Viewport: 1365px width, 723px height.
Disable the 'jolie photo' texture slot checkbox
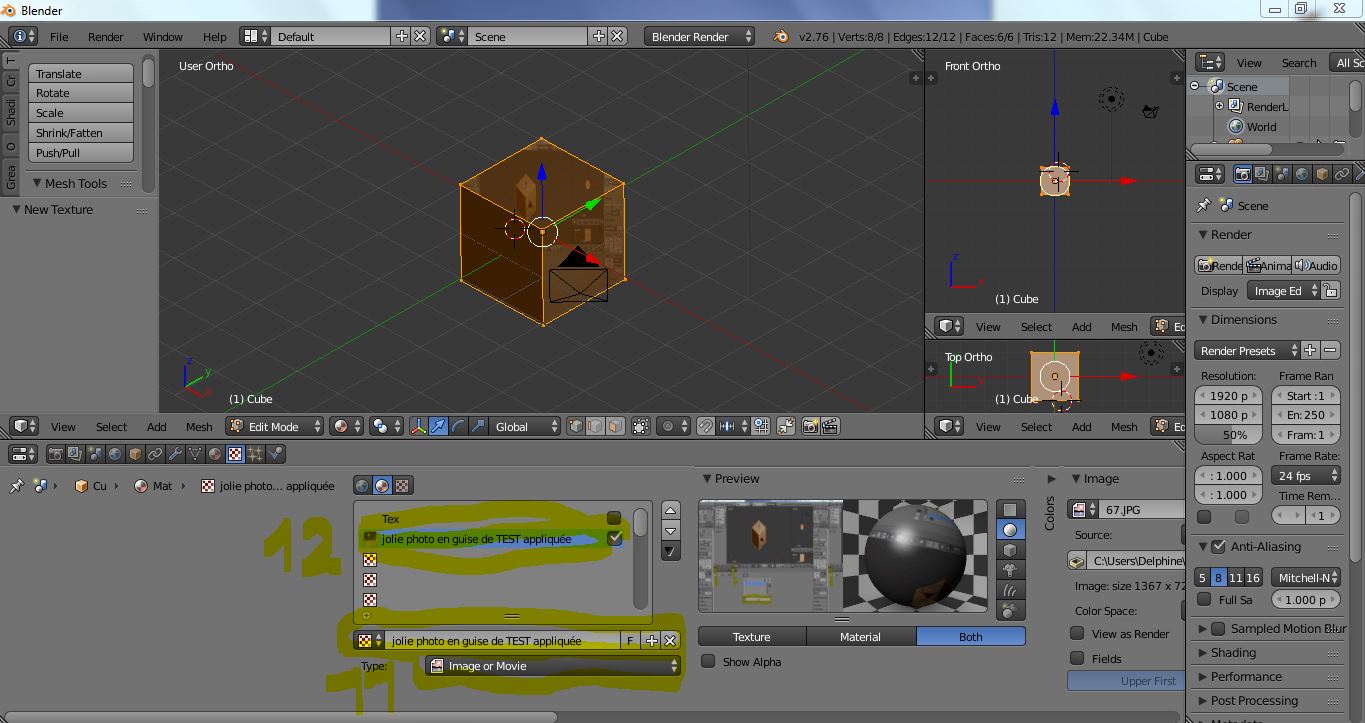[x=615, y=538]
